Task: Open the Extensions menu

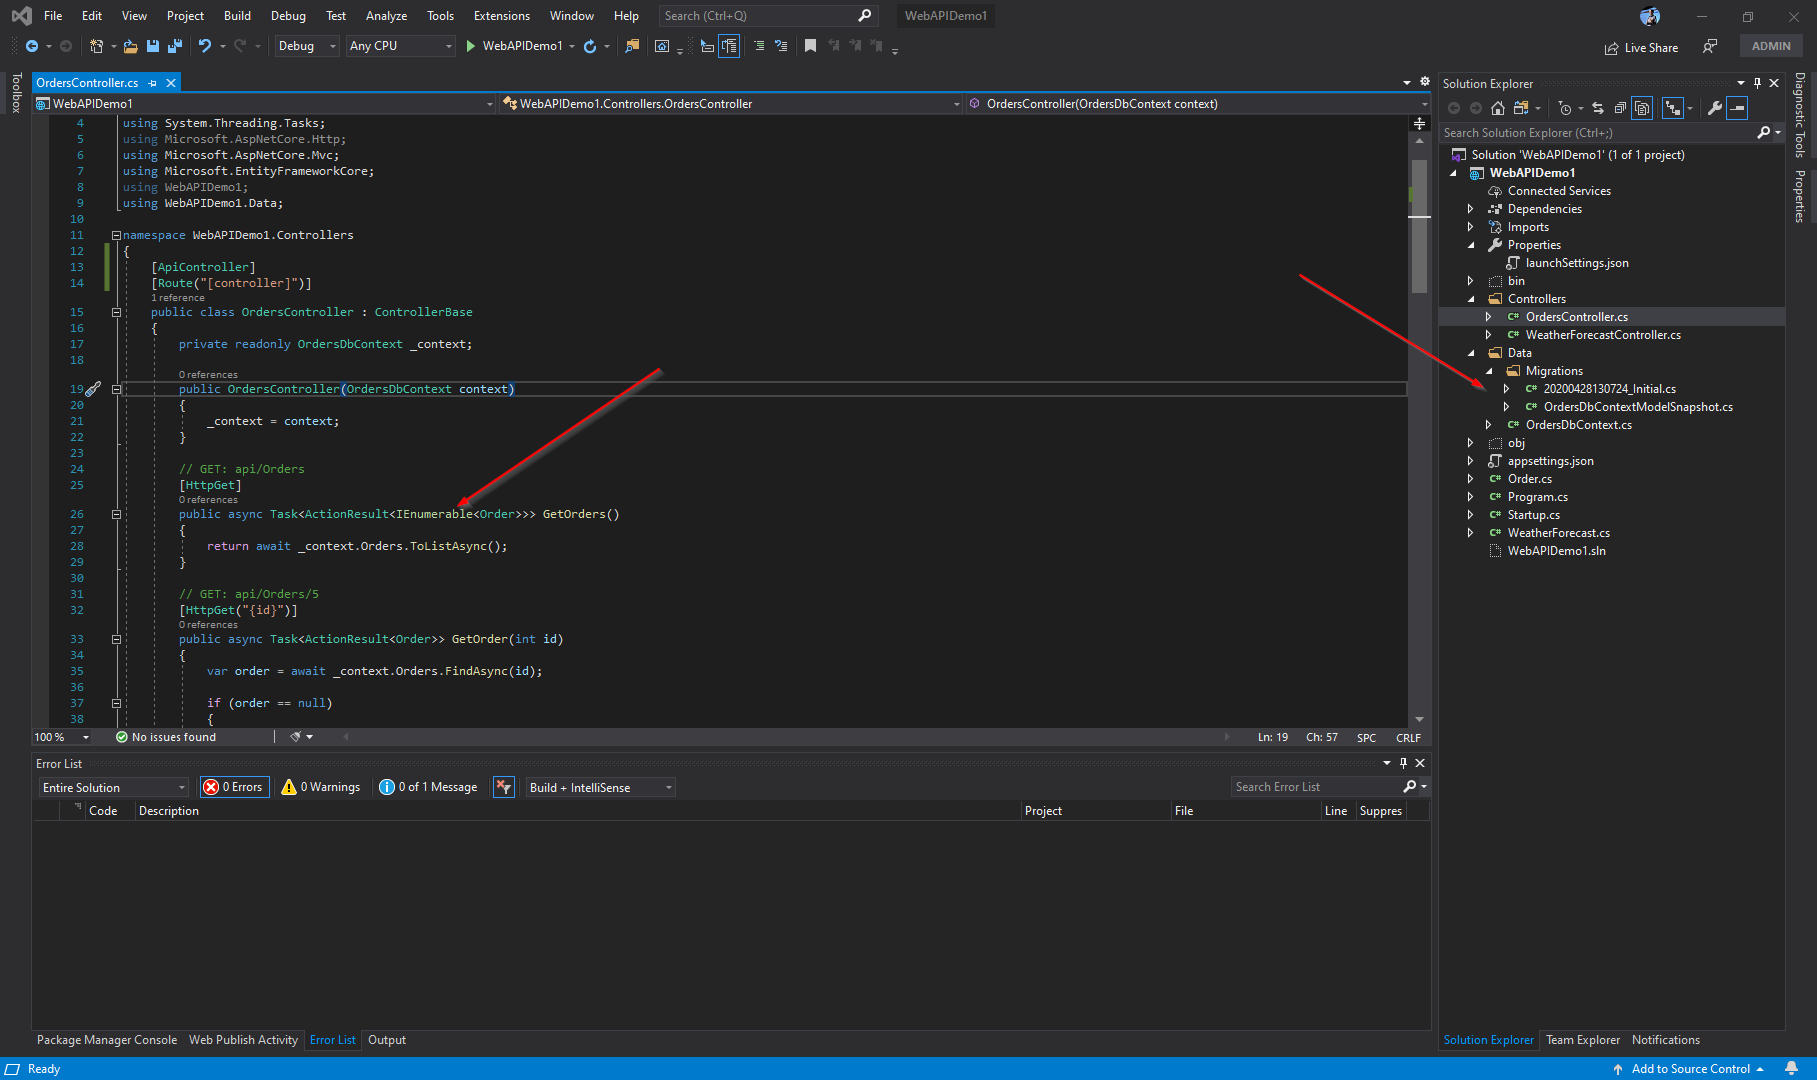Action: pos(501,16)
